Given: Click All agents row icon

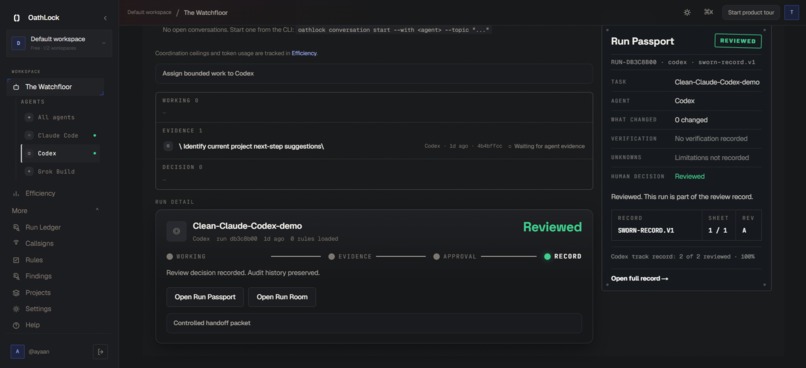Looking at the screenshot, I should click(29, 117).
